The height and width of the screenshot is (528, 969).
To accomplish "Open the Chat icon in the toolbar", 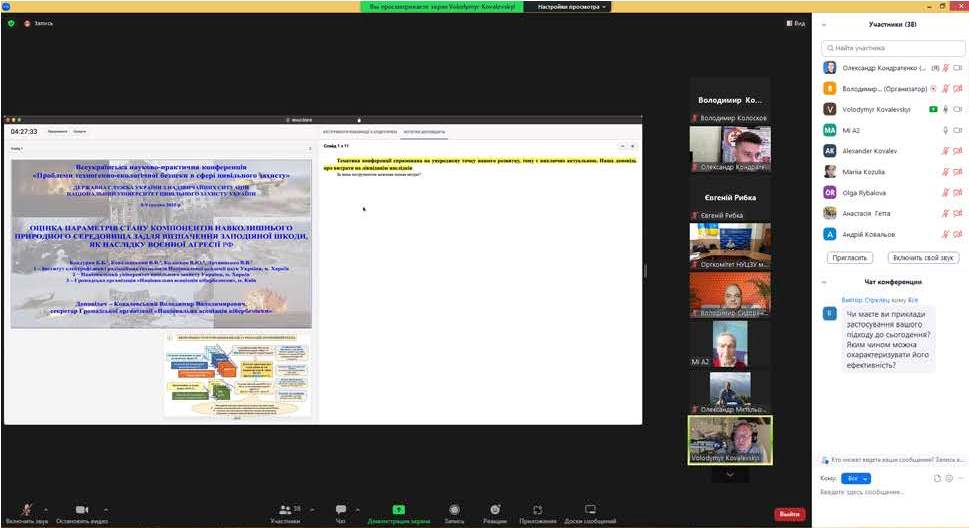I will point(341,510).
